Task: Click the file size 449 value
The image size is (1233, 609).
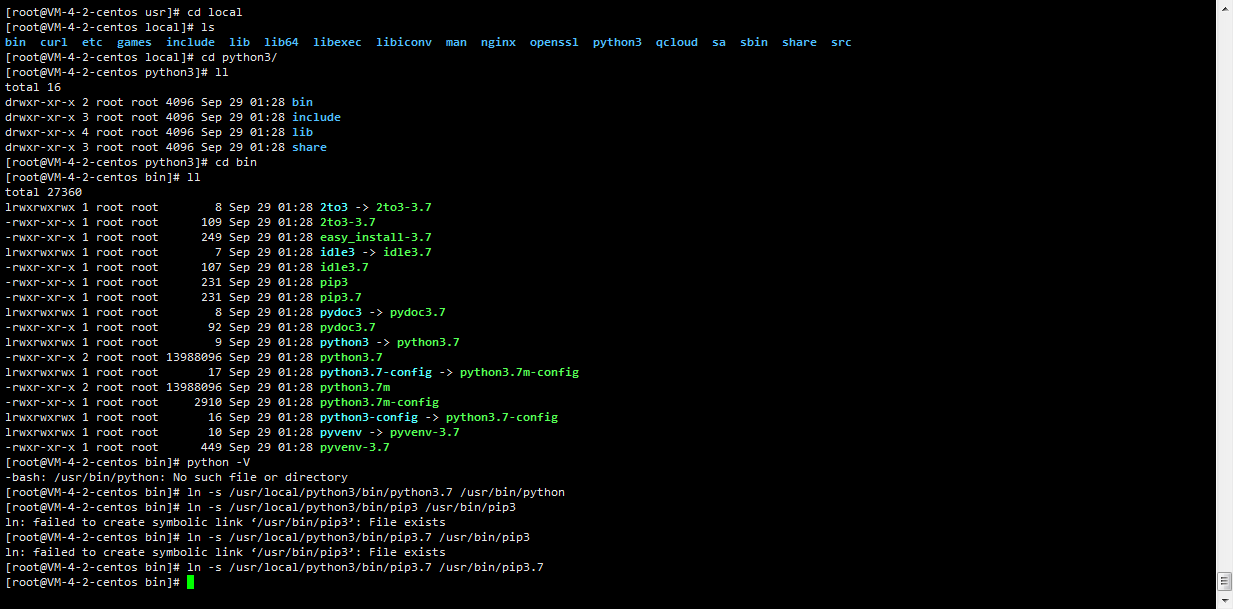Action: 211,447
